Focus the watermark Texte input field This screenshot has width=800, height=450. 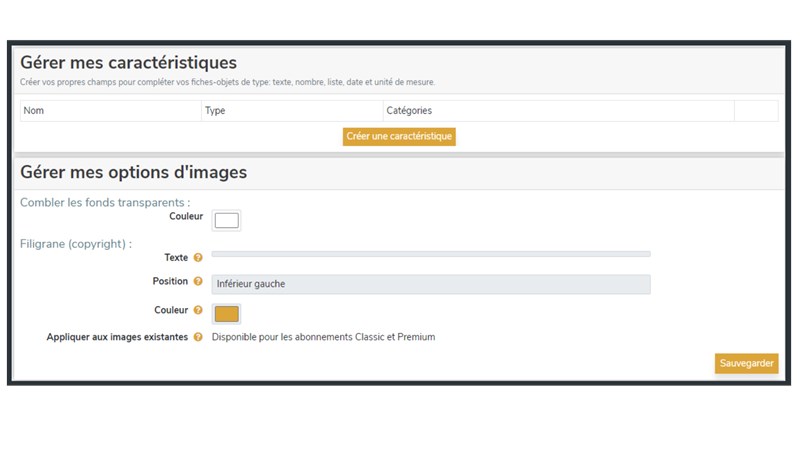pos(431,254)
